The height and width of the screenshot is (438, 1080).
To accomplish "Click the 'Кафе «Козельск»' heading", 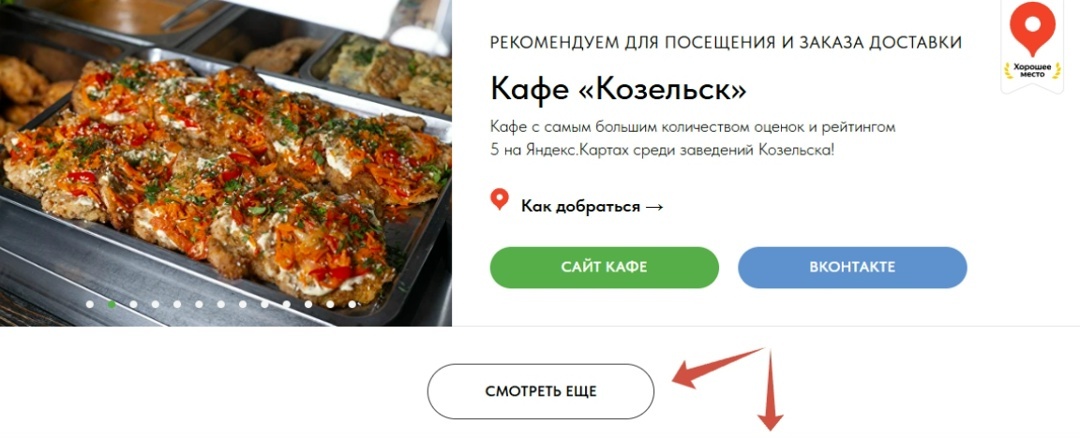I will [x=619, y=89].
